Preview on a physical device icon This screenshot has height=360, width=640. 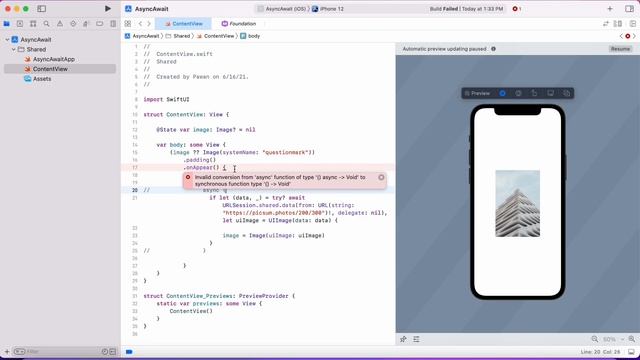tap(551, 93)
